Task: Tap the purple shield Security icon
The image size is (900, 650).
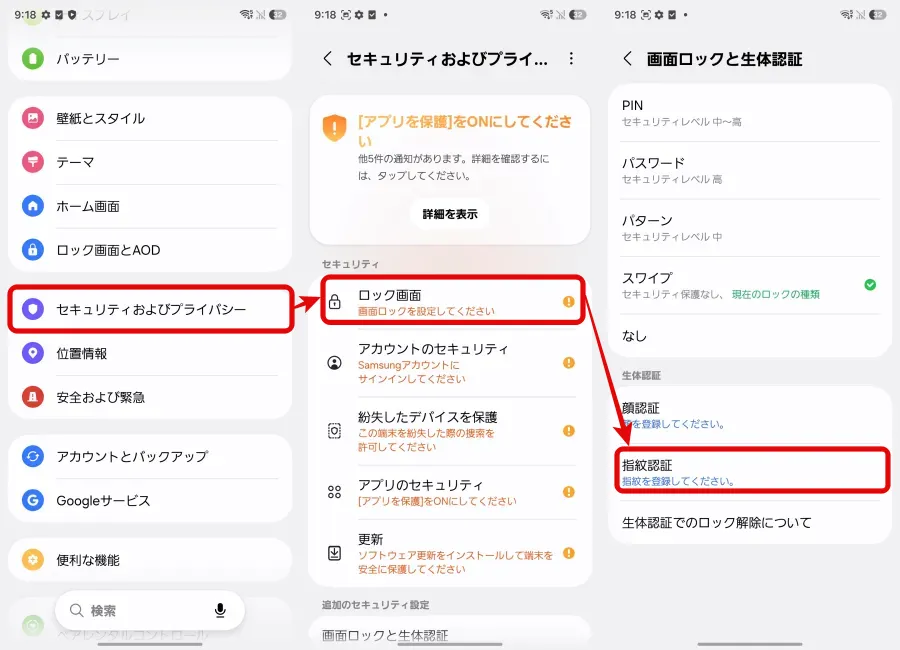Action: tap(33, 309)
